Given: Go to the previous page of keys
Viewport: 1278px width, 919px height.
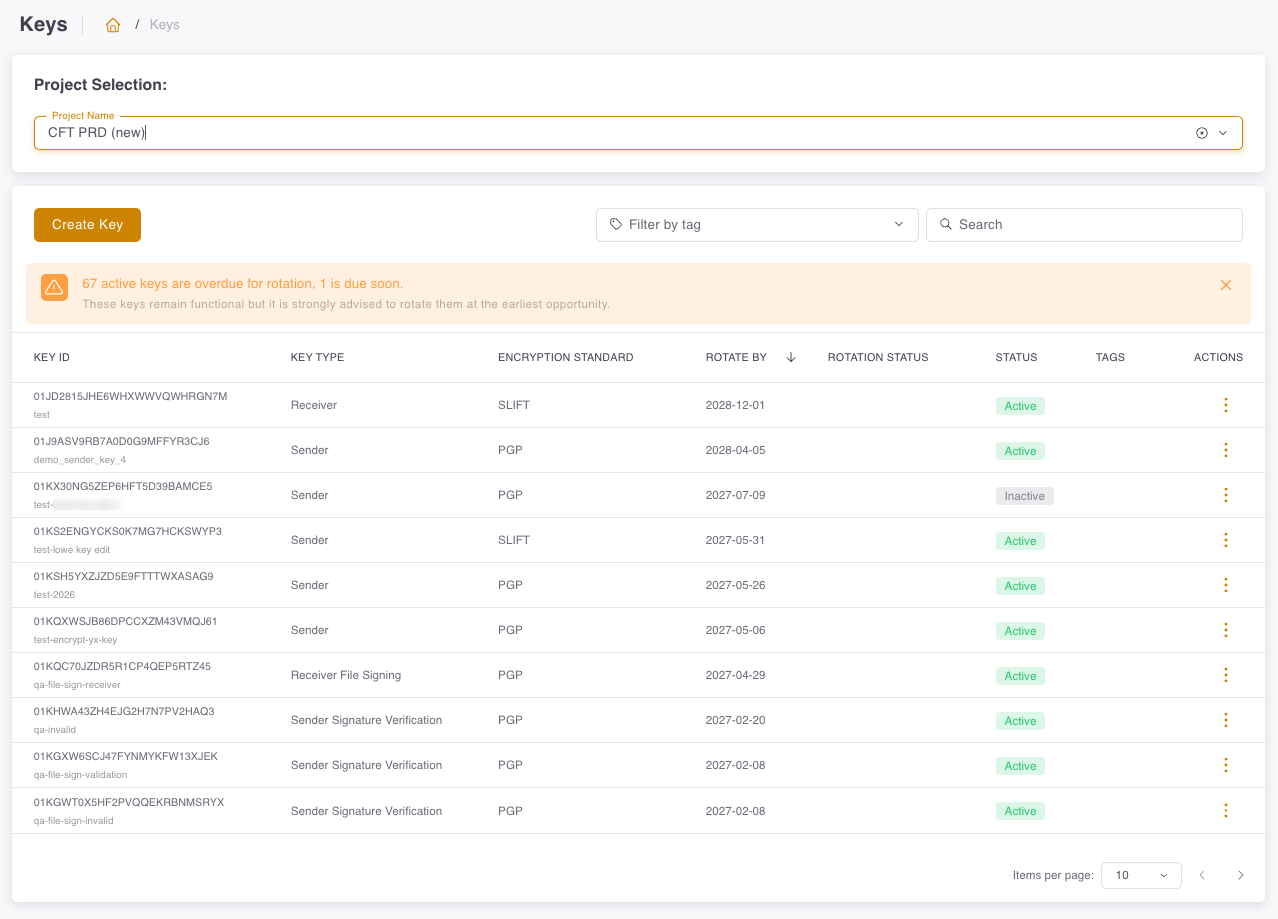Looking at the screenshot, I should (x=1202, y=875).
